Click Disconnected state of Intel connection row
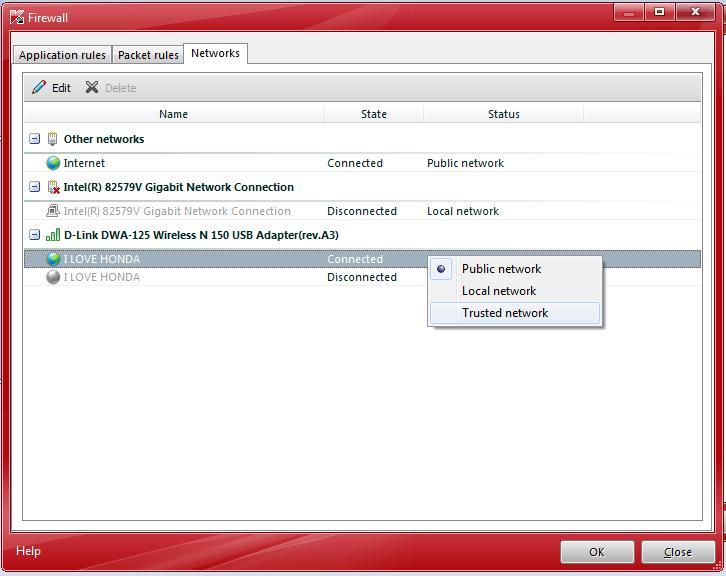This screenshot has width=726, height=576. pos(362,211)
